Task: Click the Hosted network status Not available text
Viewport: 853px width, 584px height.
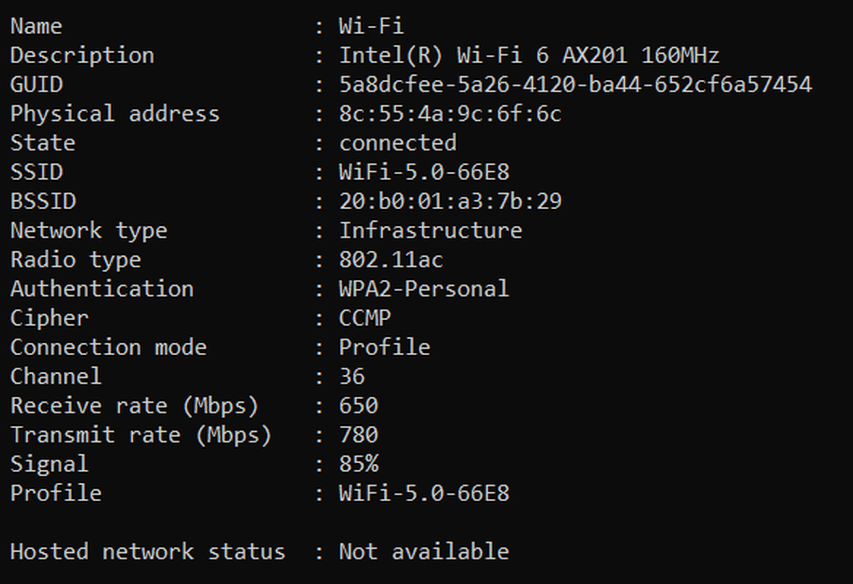Action: 424,552
